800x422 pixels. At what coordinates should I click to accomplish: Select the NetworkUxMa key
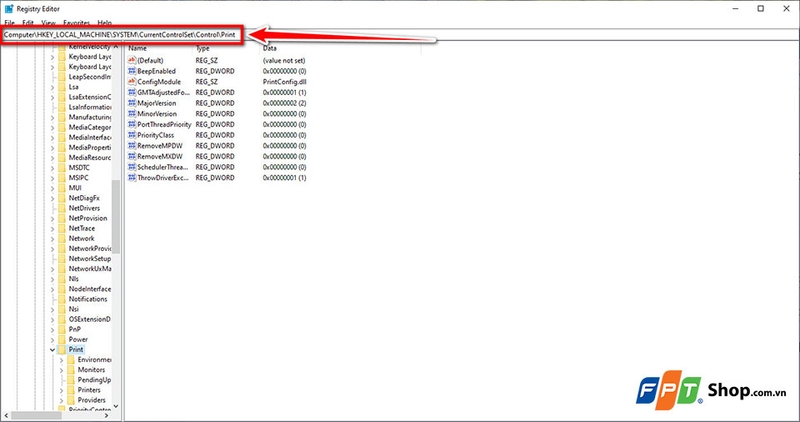tap(90, 269)
